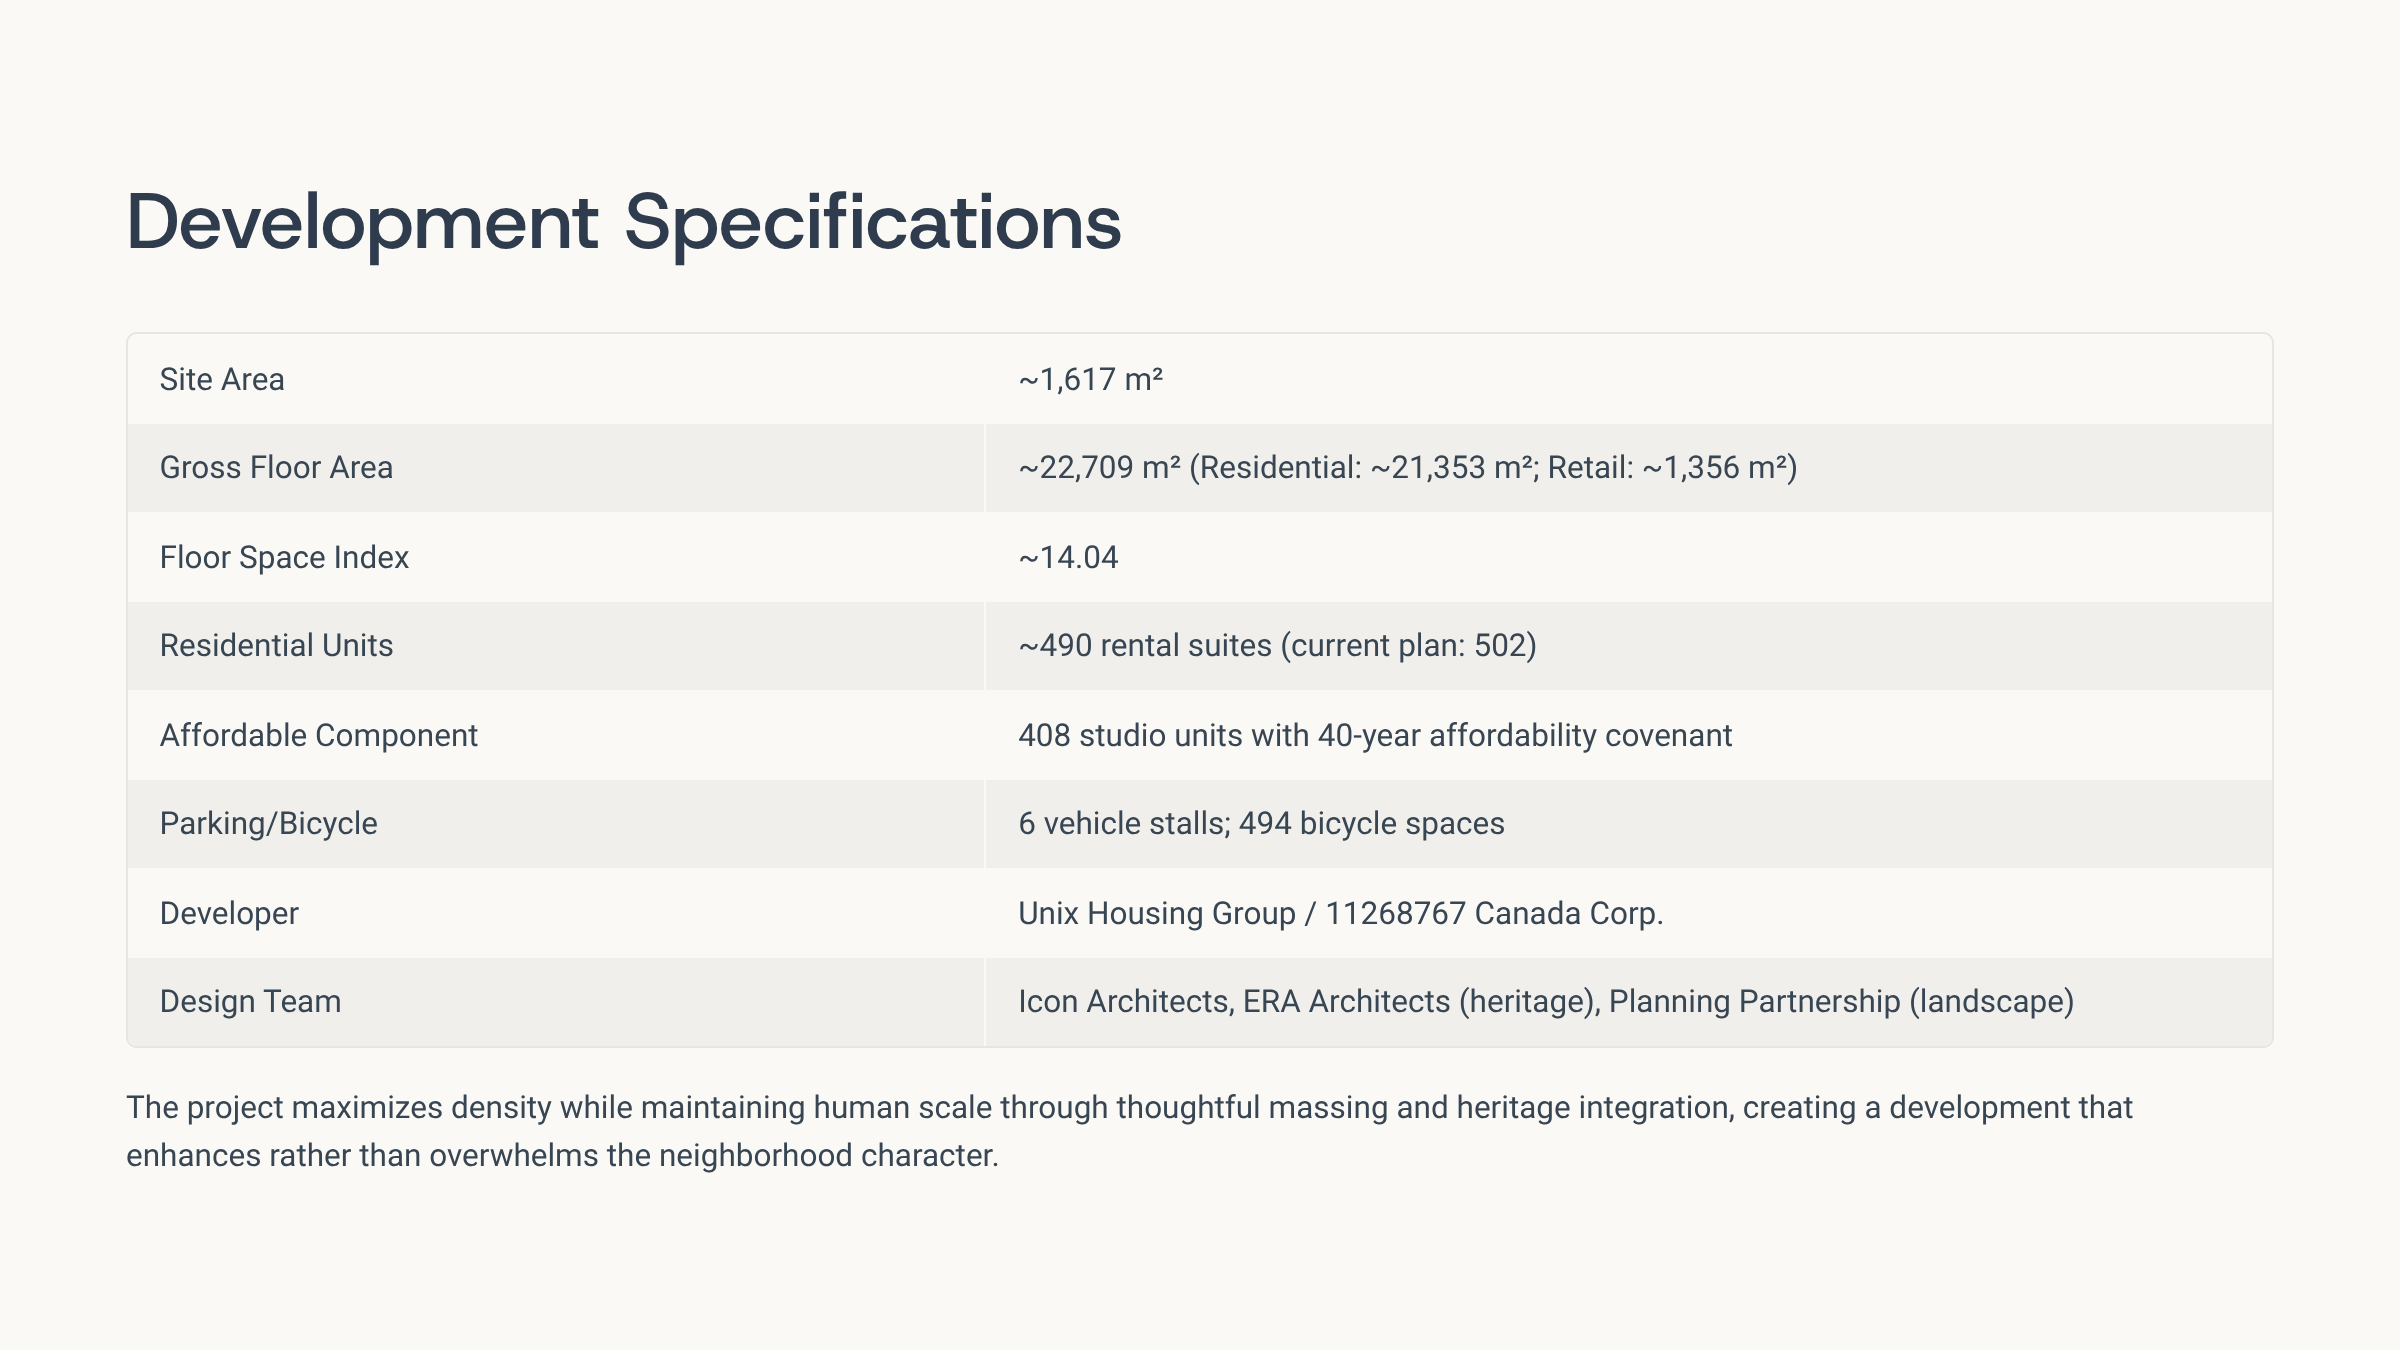Click the "Parking/Bicycle" row label

pyautogui.click(x=268, y=824)
